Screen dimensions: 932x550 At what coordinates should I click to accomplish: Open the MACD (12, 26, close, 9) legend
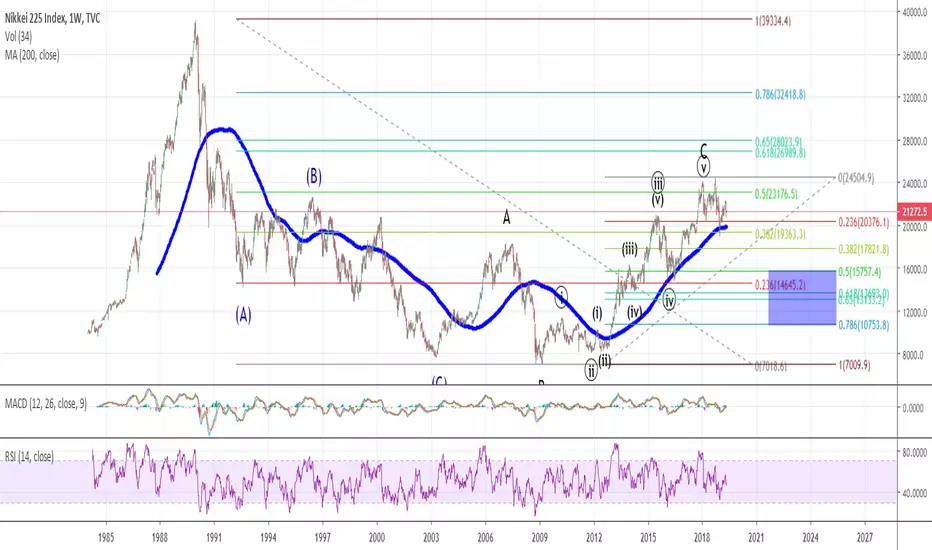pyautogui.click(x=46, y=404)
